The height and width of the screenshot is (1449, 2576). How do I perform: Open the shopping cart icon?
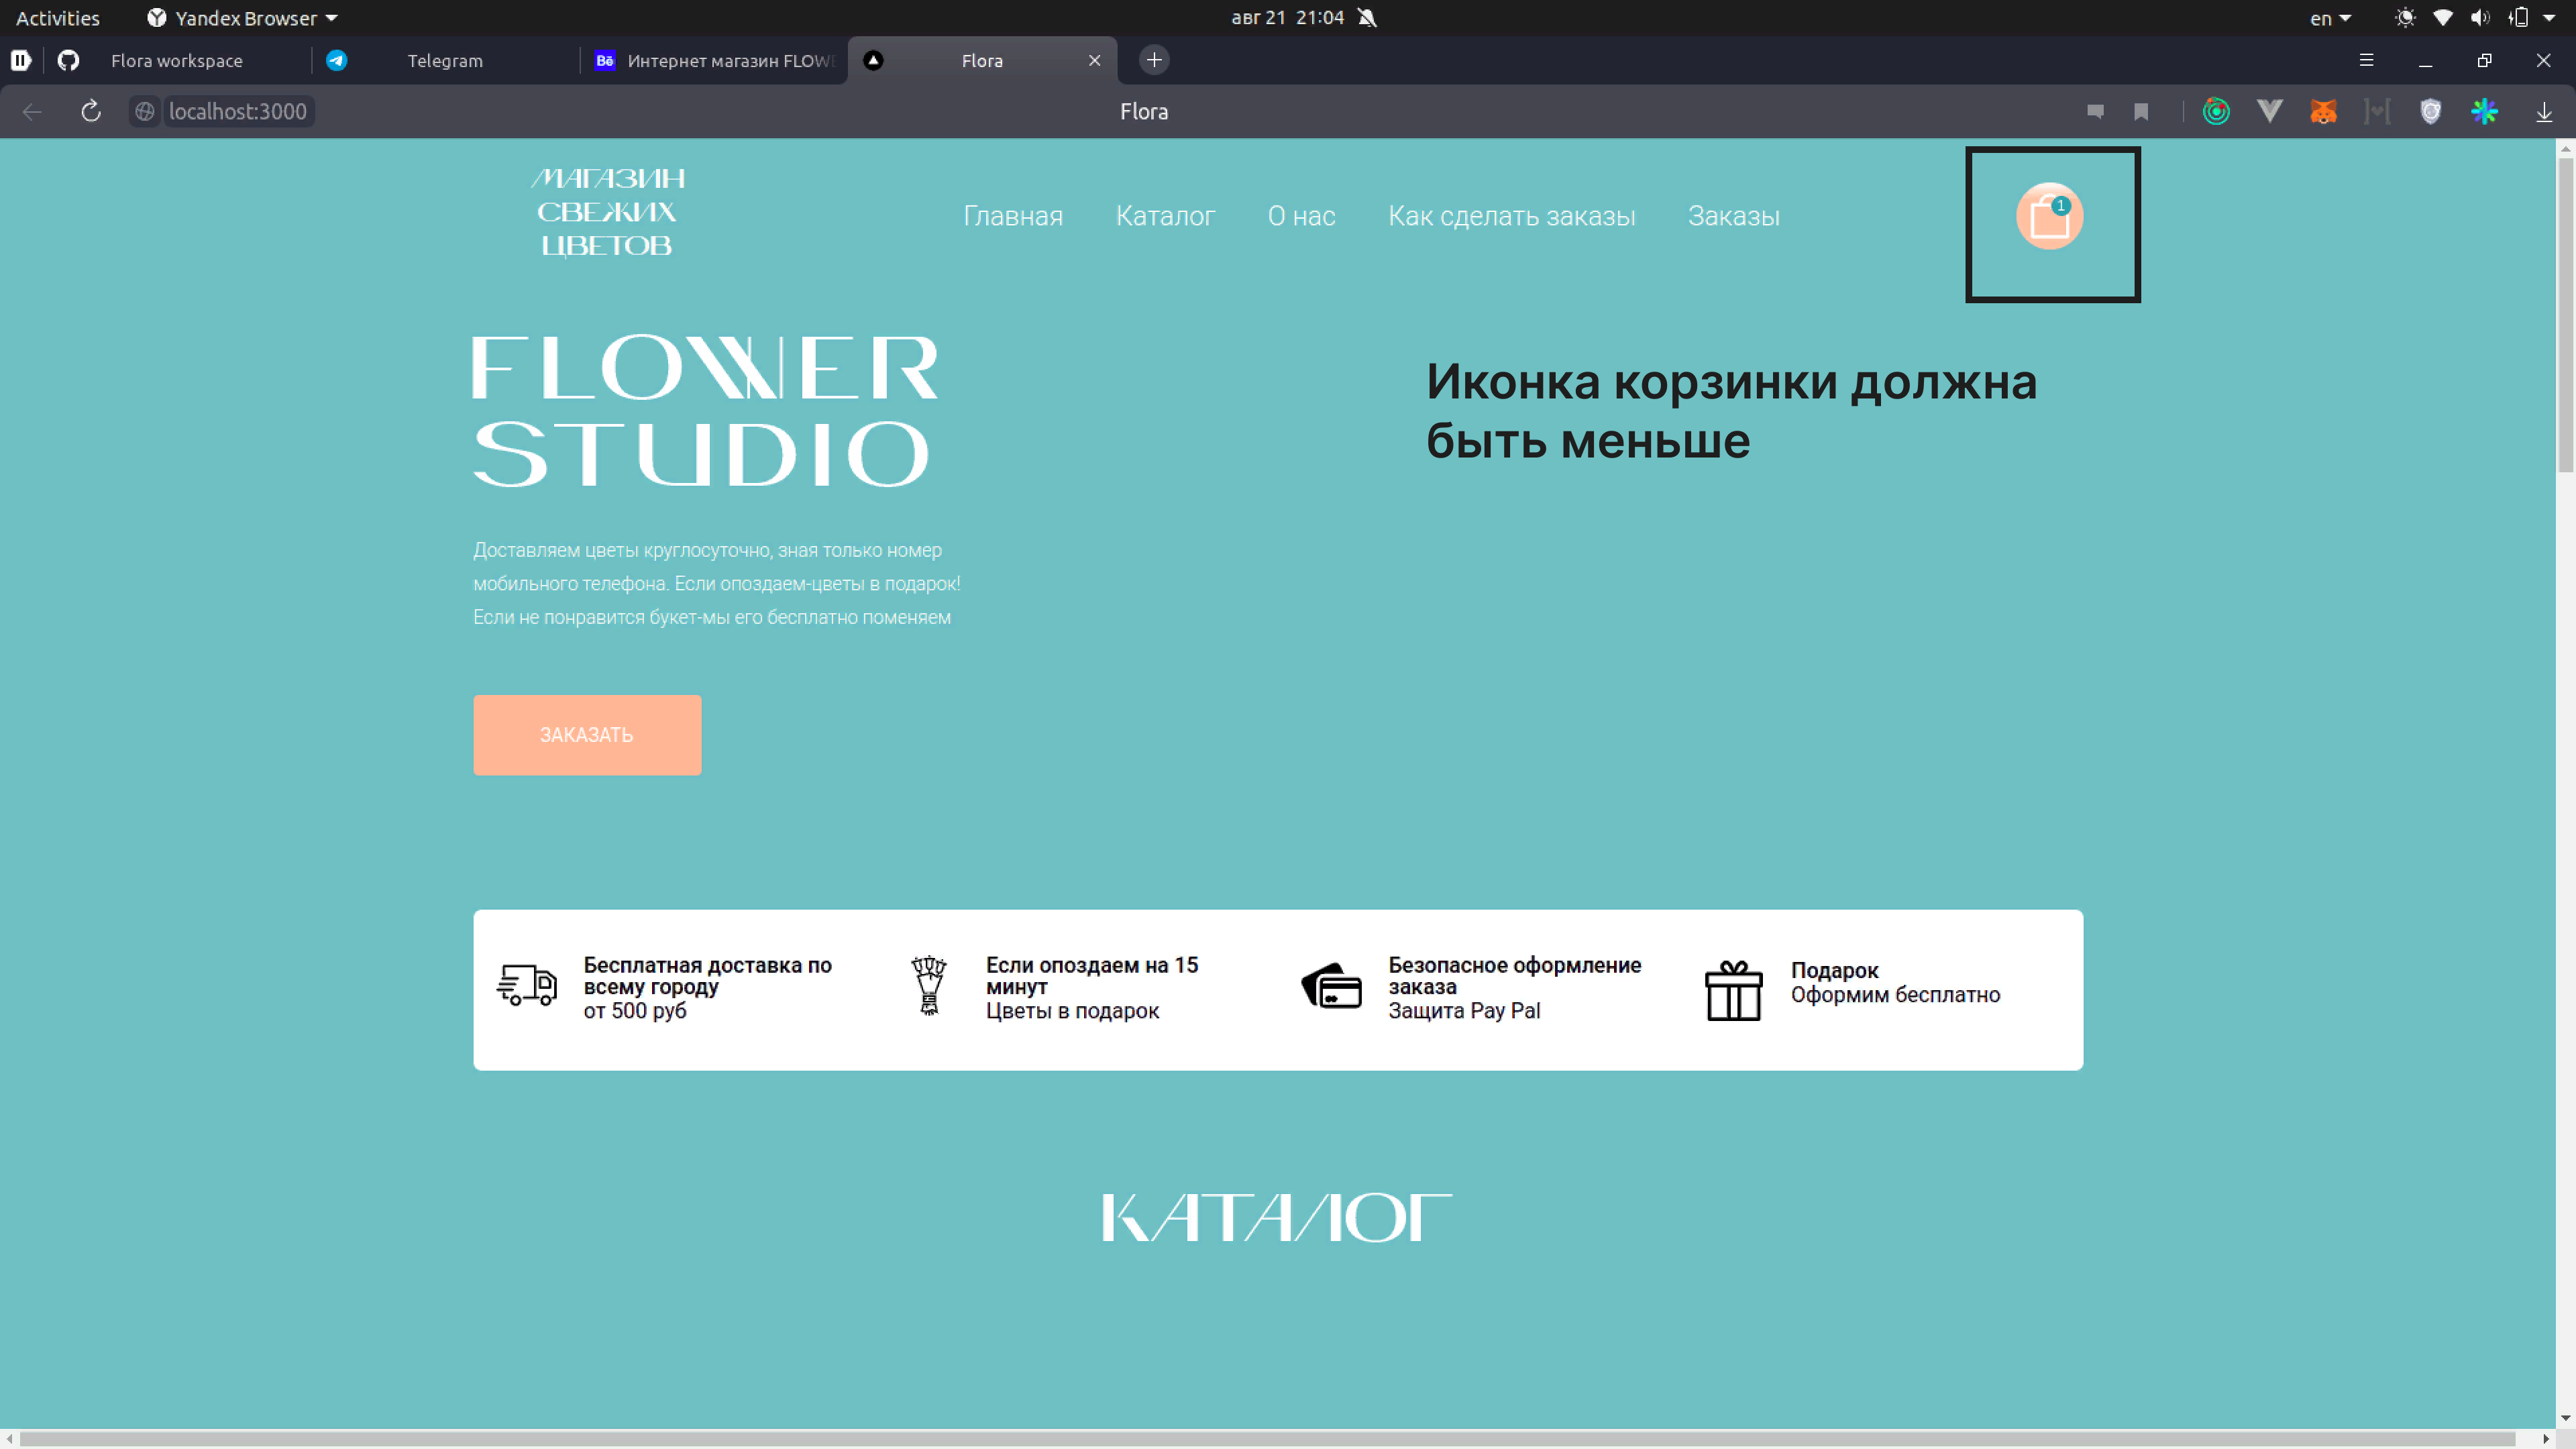point(2049,216)
